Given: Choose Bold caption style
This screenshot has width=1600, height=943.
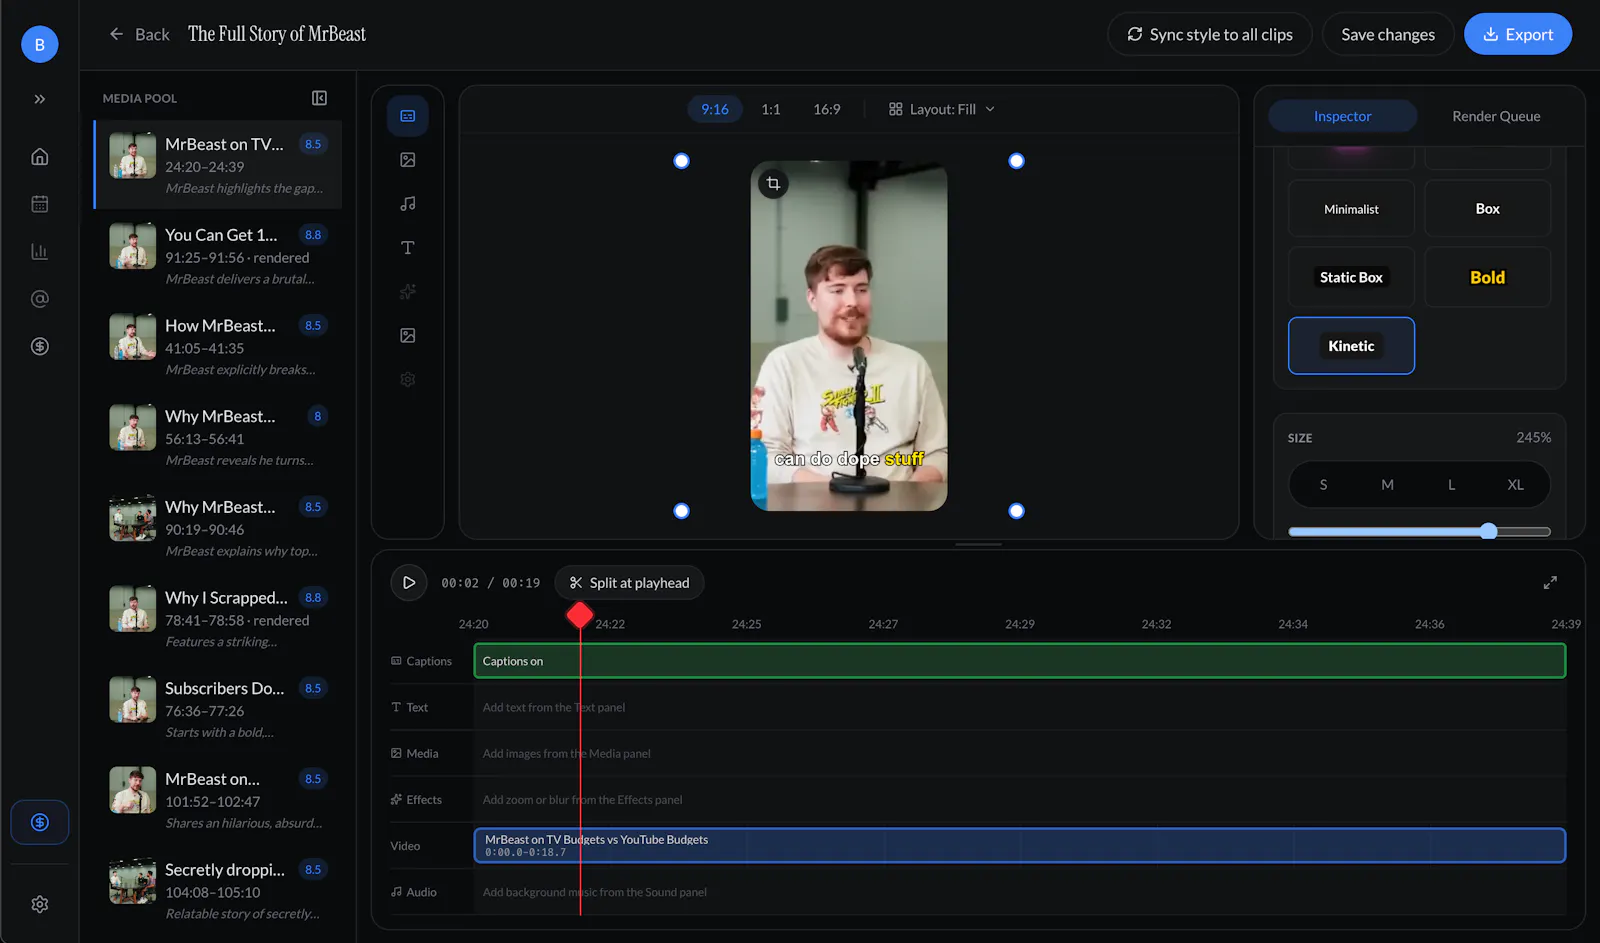Looking at the screenshot, I should 1487,277.
